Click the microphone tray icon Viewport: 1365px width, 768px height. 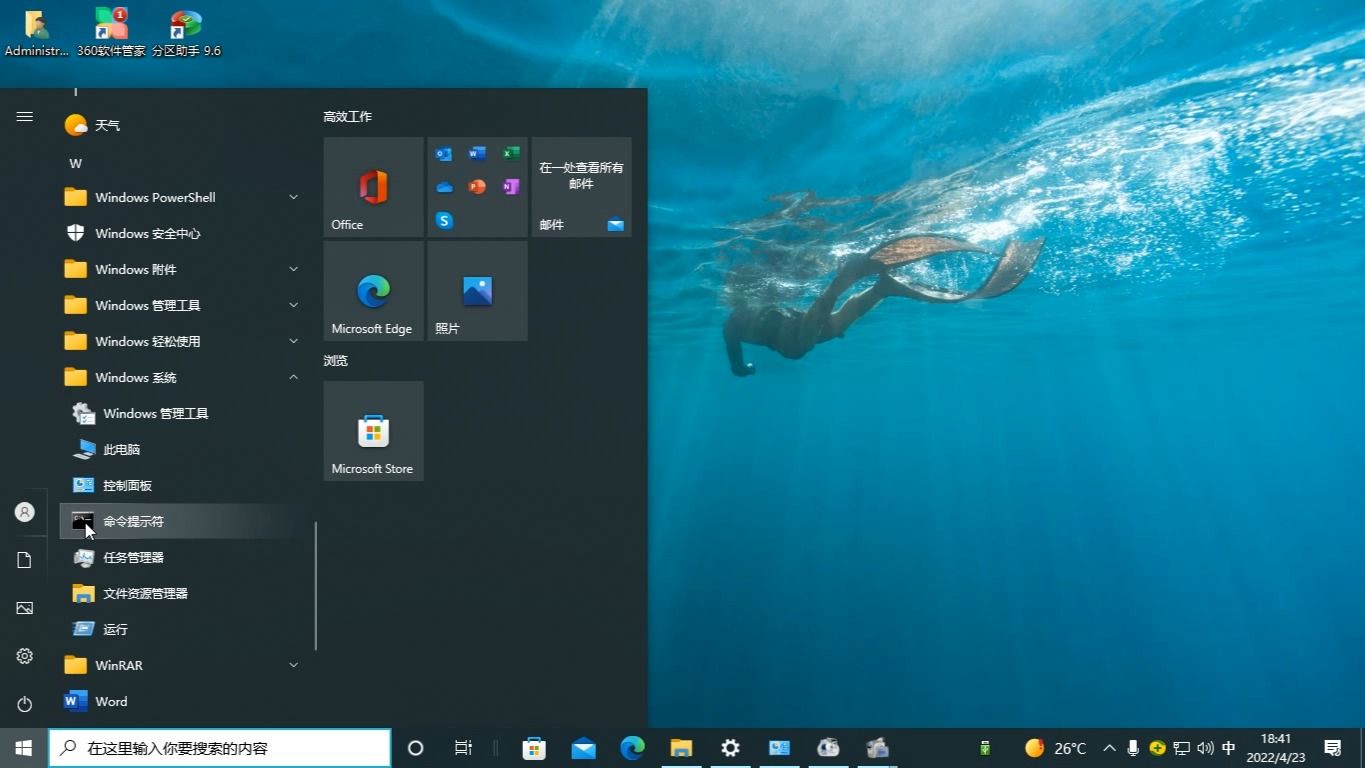pos(1133,748)
